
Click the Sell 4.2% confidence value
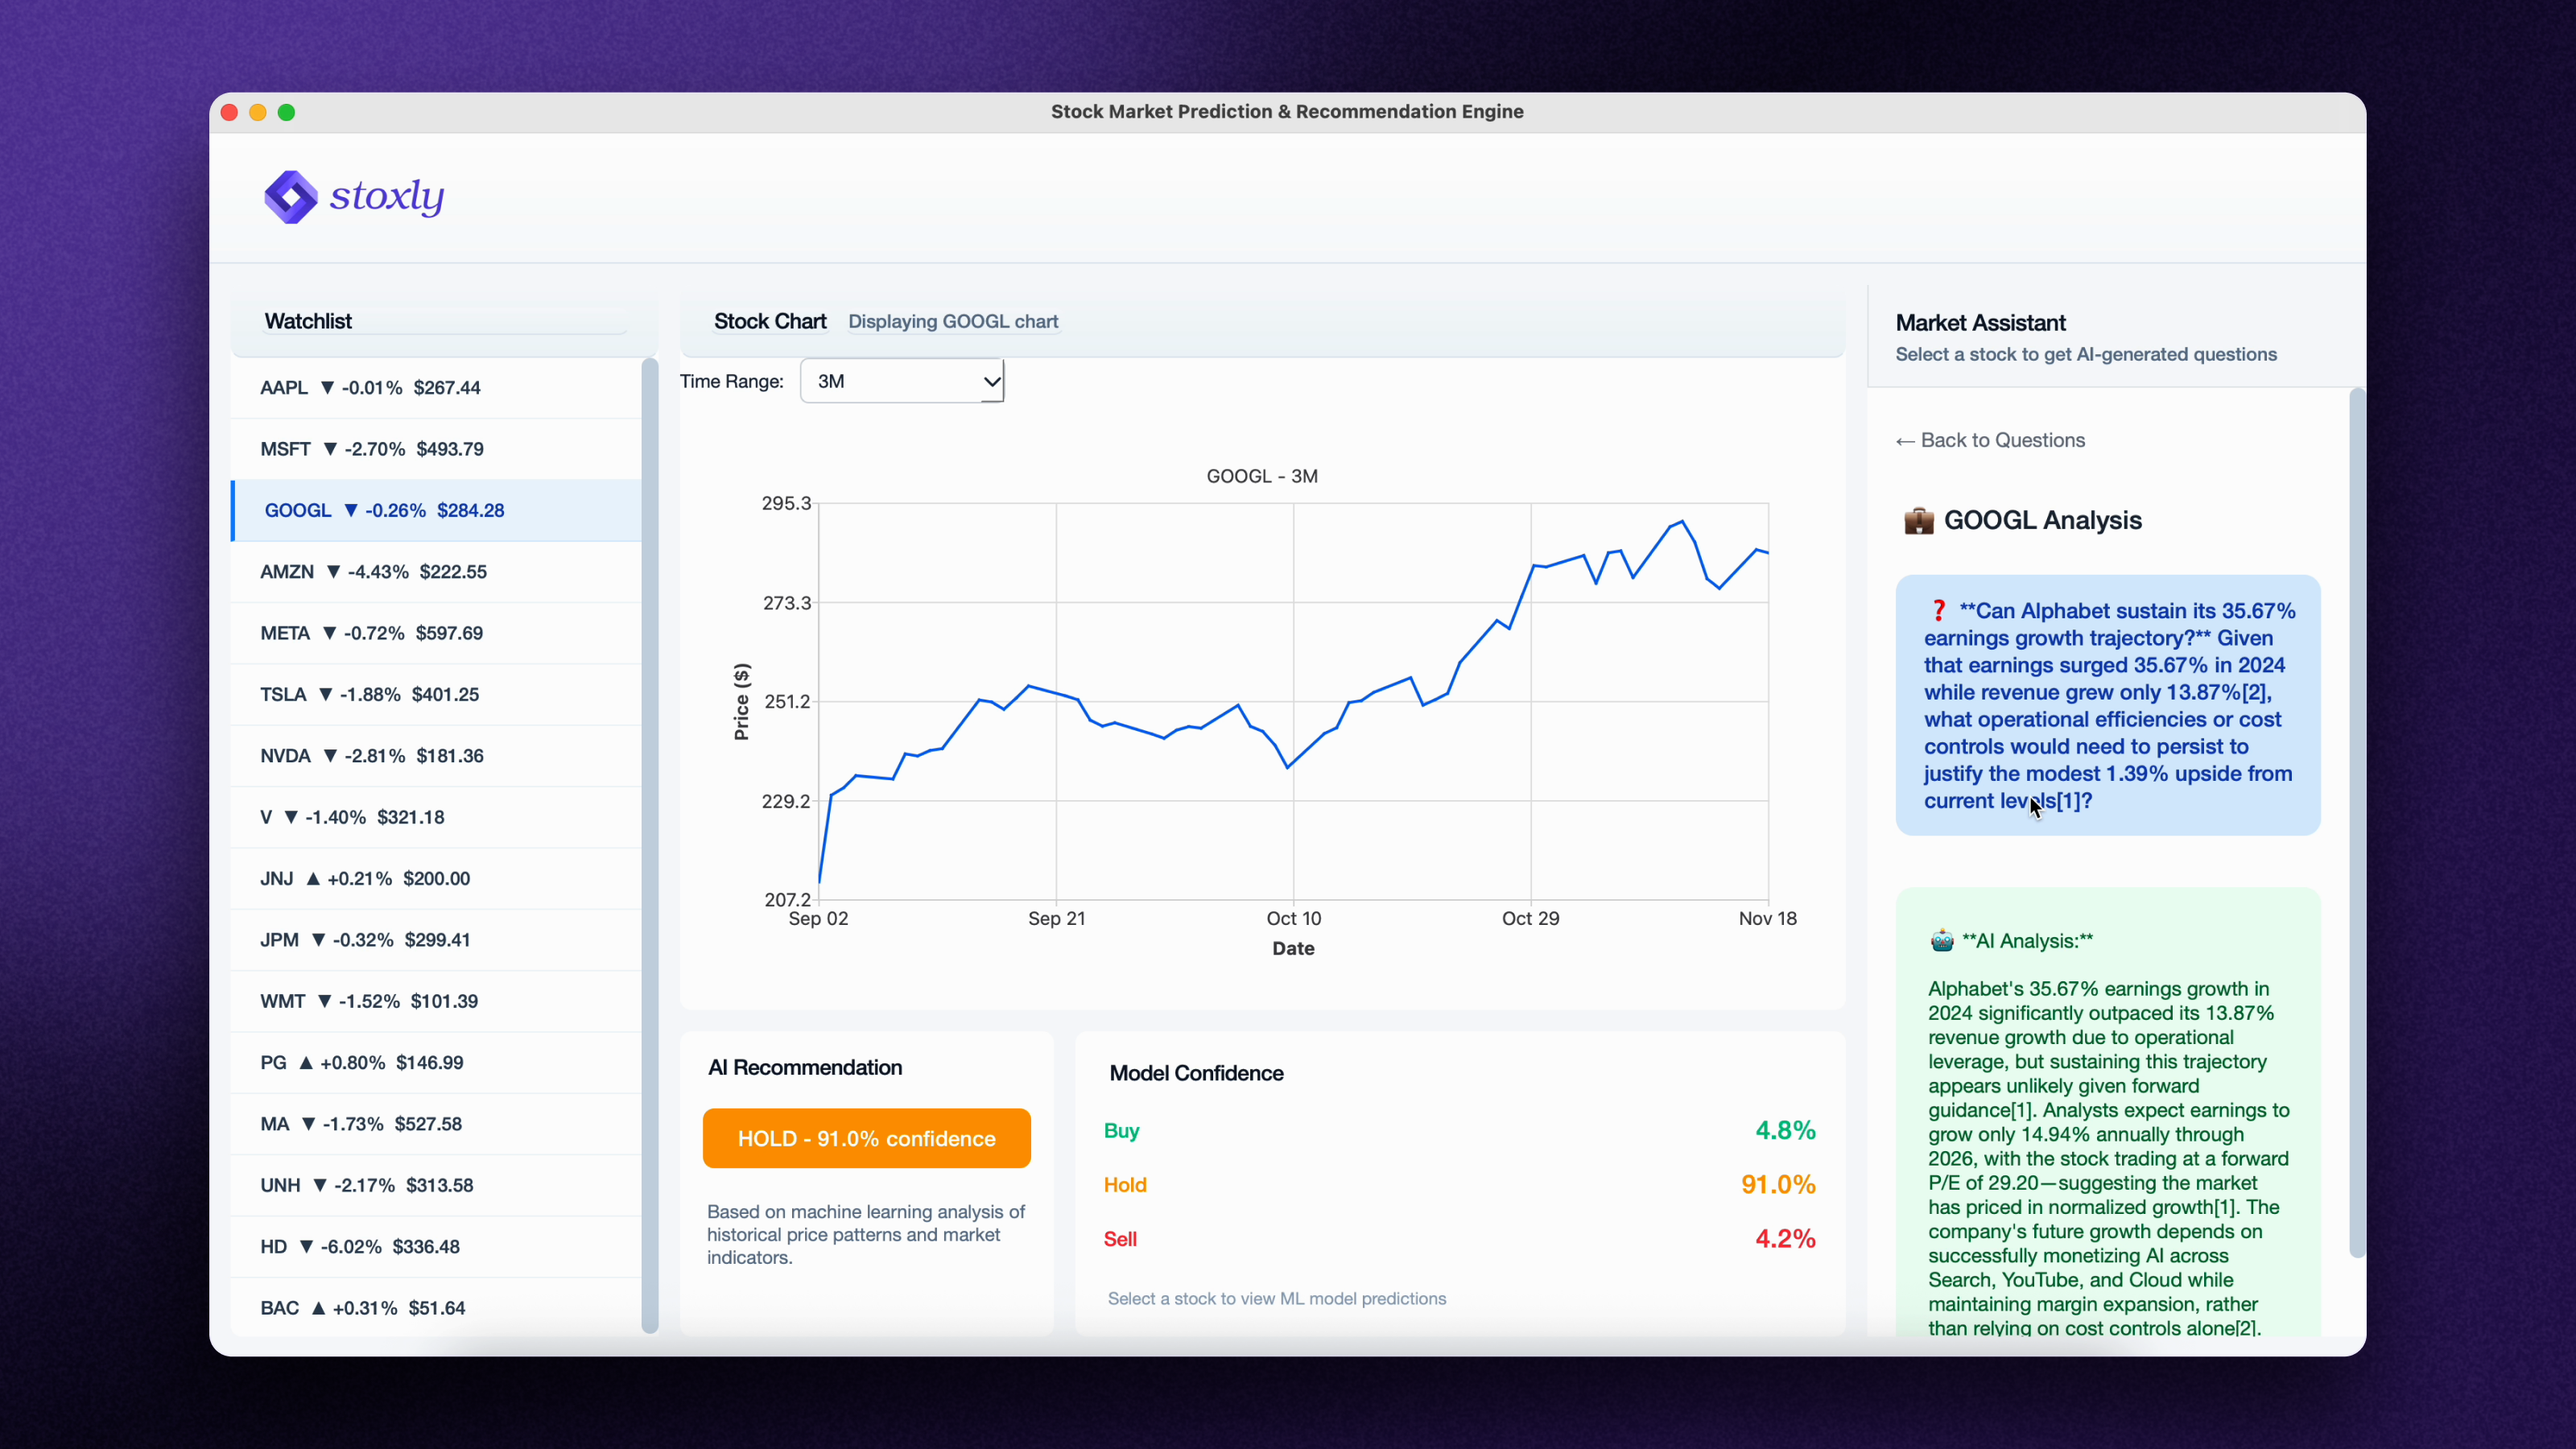point(1785,1239)
